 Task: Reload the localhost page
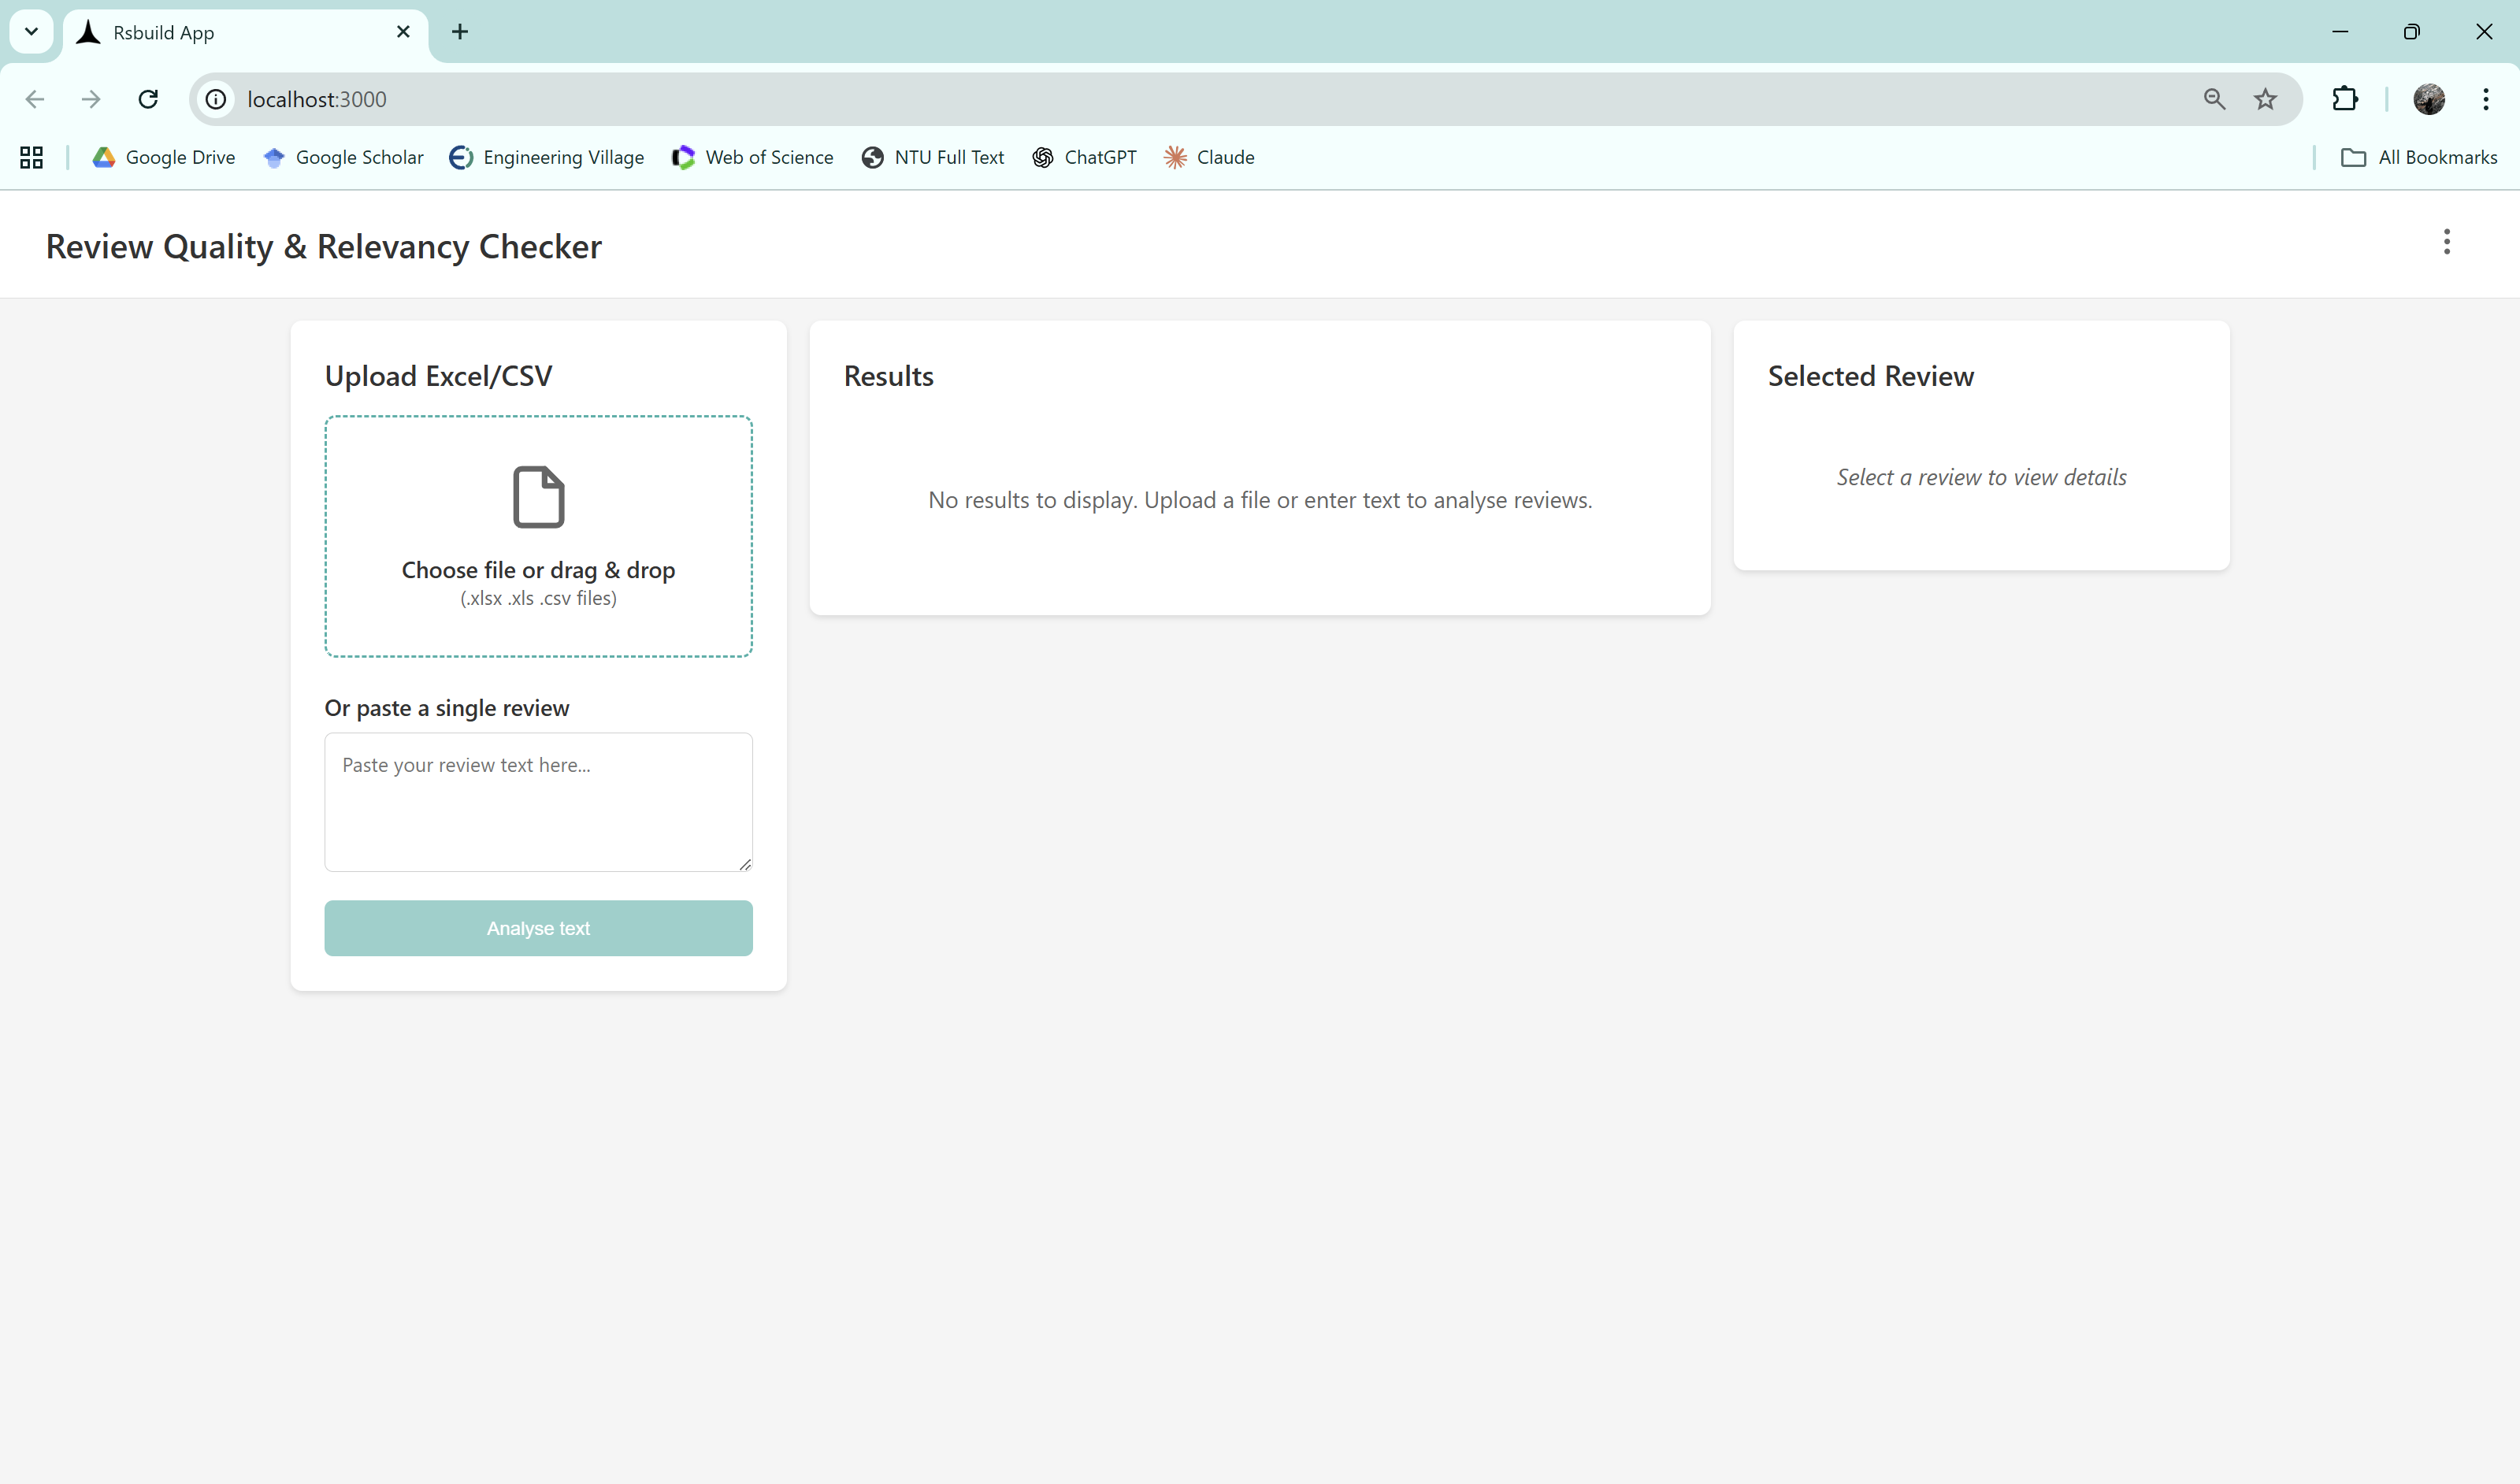(x=148, y=99)
